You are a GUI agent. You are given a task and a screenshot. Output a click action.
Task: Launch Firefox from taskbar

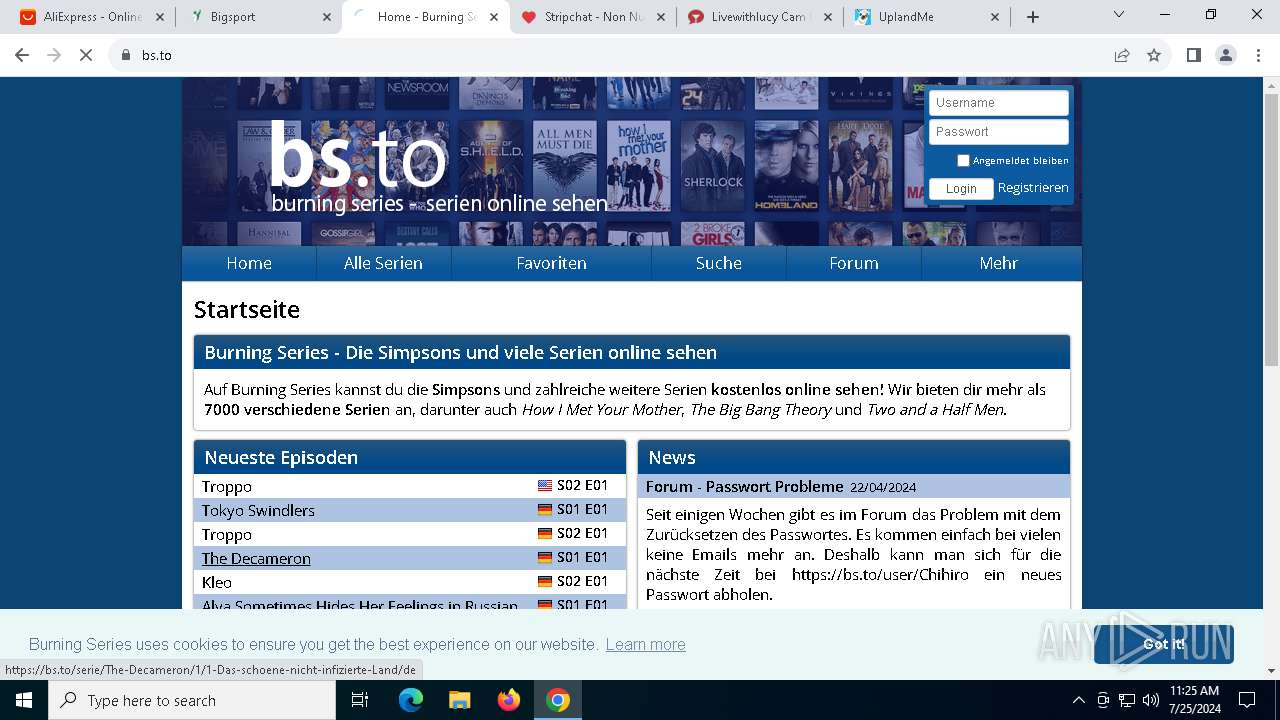click(509, 700)
